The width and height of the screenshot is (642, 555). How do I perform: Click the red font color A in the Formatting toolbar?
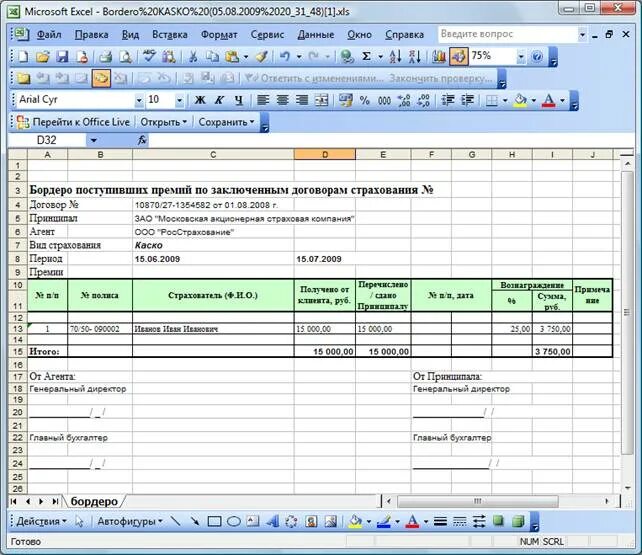[549, 100]
